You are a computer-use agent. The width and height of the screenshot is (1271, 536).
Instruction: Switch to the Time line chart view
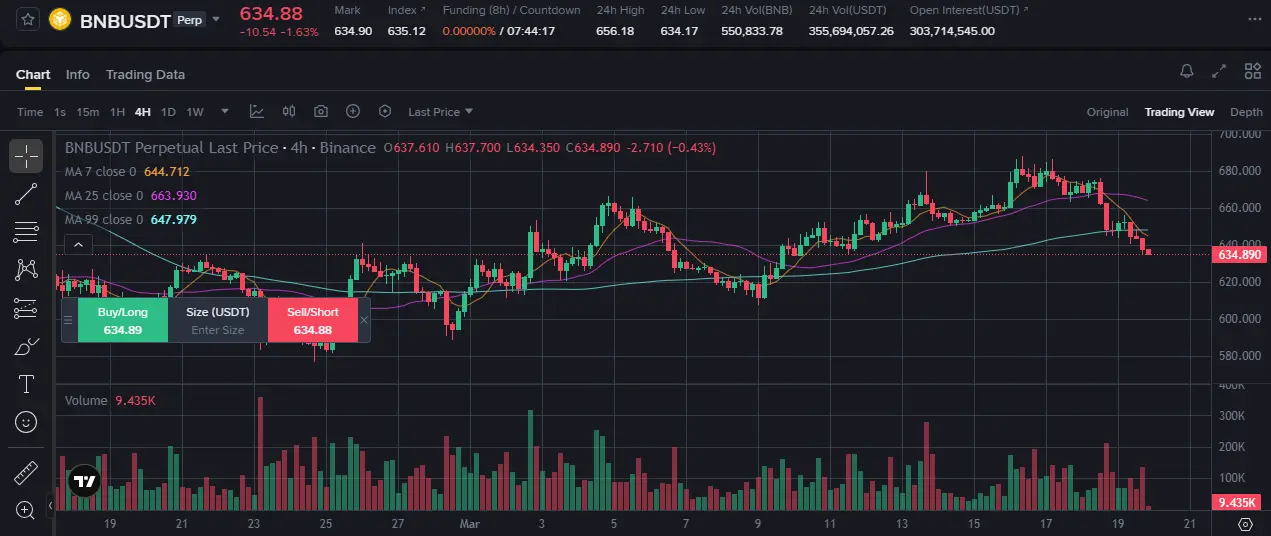pyautogui.click(x=30, y=112)
